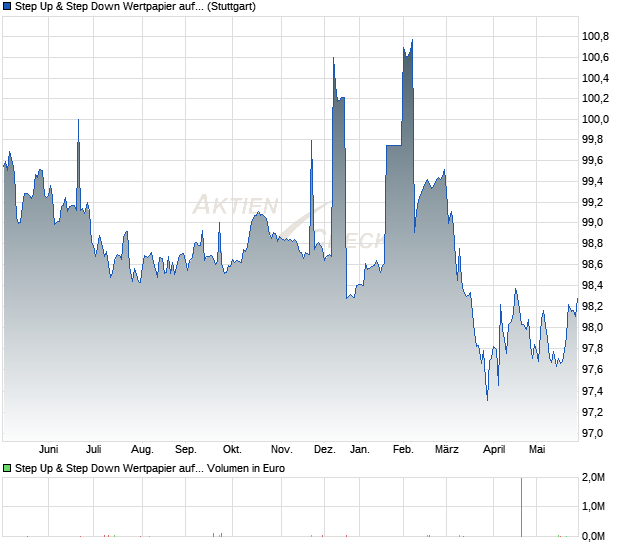
Task: Click the 100,8 price axis value
Action: [x=595, y=37]
